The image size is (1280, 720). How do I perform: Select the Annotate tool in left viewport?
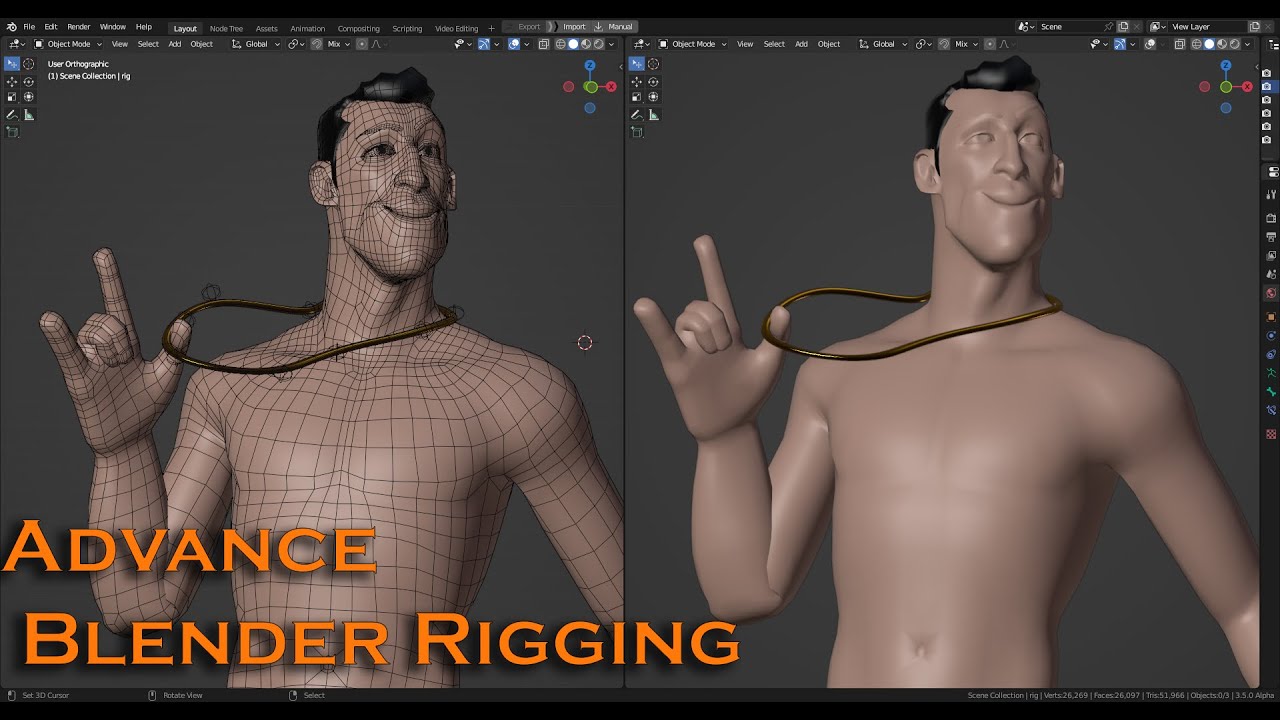12,115
